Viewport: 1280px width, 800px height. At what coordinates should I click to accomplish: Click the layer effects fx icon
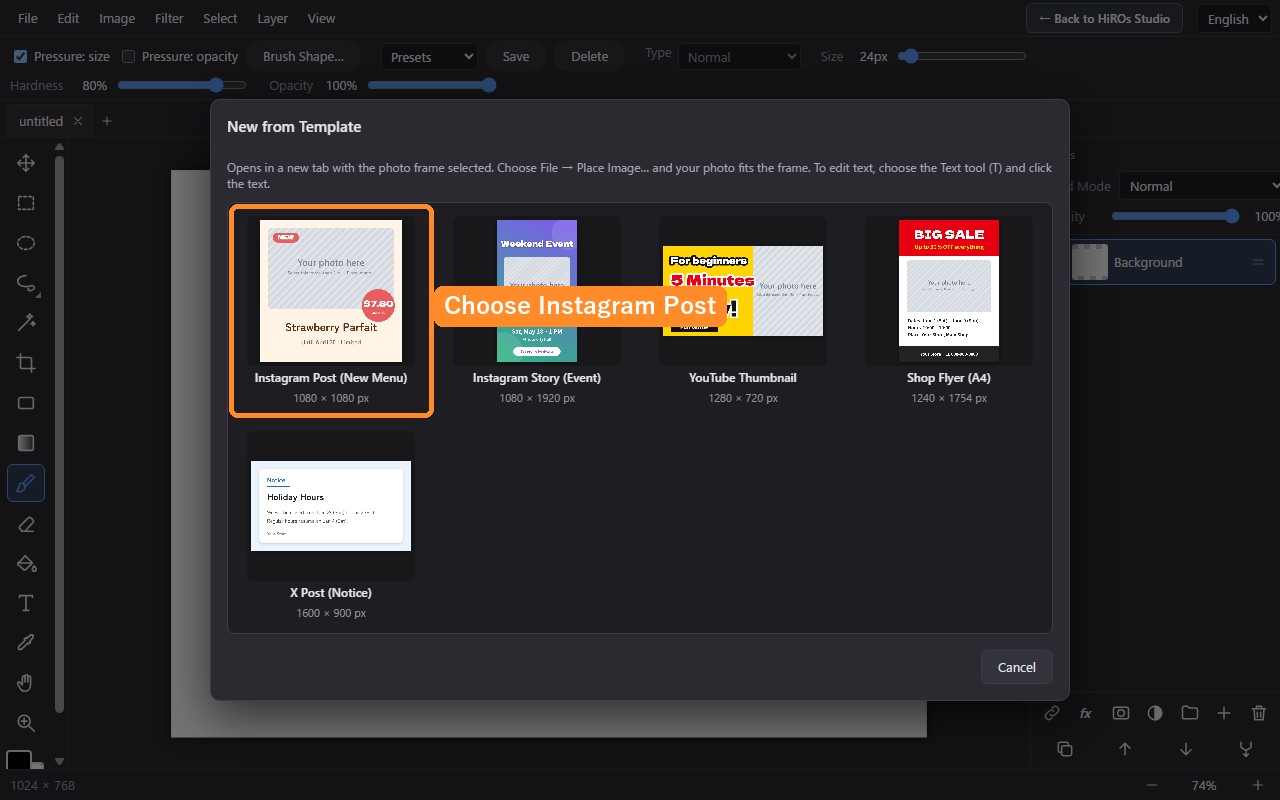pos(1086,713)
